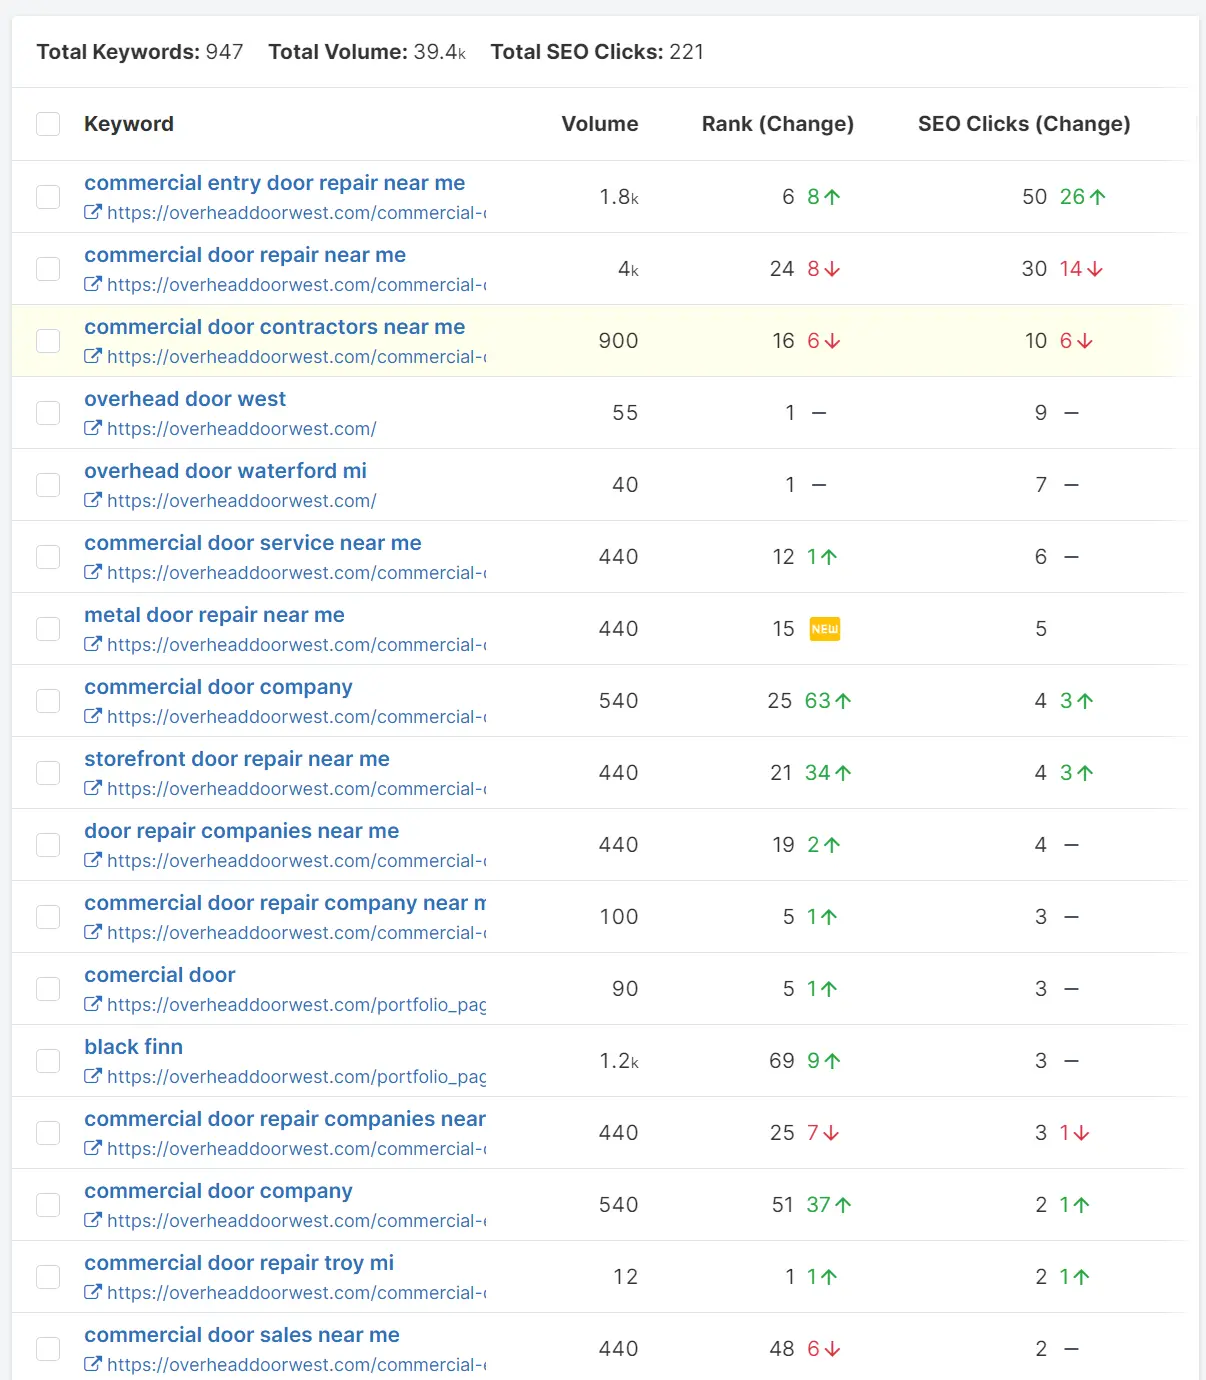The image size is (1206, 1380).
Task: Open external link icon under comercial door
Action: point(93,1005)
